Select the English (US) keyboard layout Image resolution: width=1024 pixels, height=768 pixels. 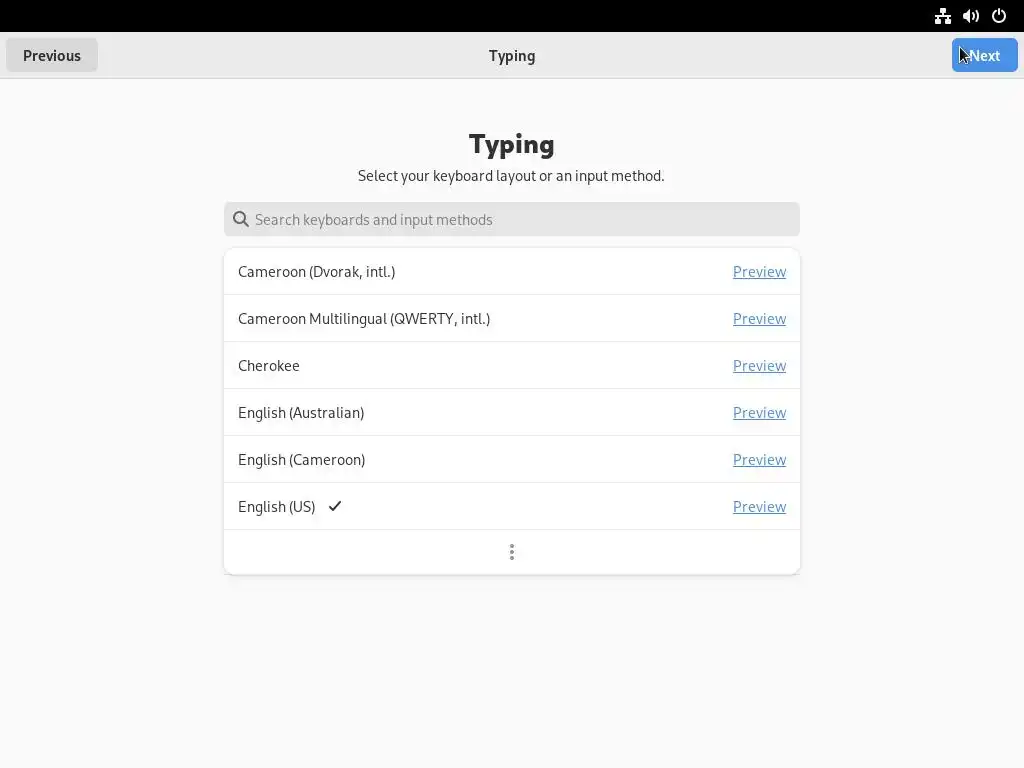[x=277, y=506]
